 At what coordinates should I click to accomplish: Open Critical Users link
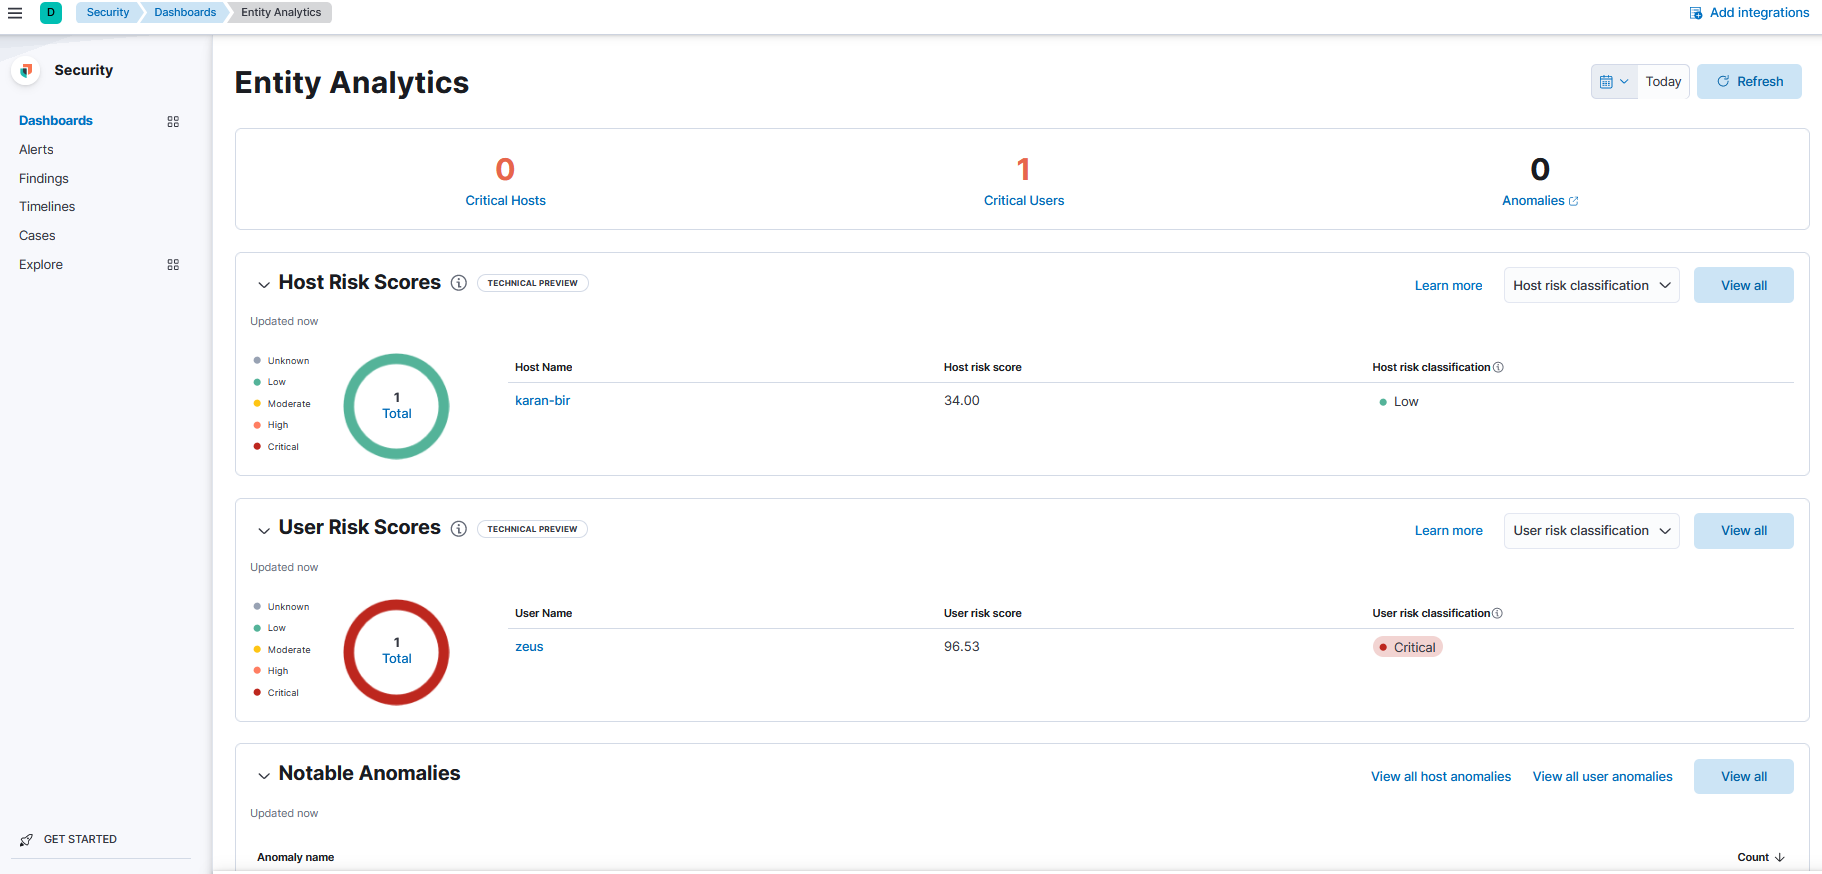[1024, 201]
